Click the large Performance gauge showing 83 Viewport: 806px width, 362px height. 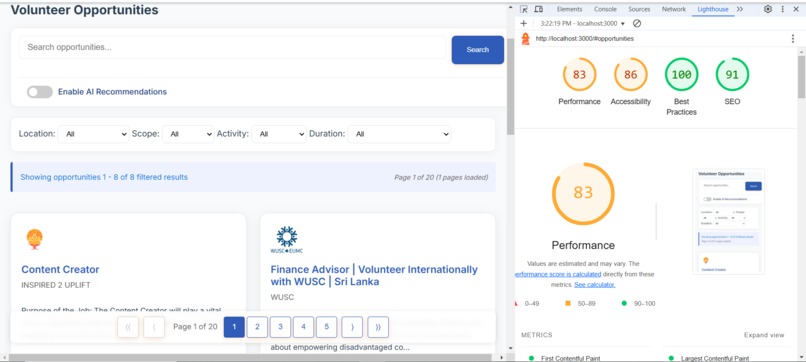coord(583,194)
